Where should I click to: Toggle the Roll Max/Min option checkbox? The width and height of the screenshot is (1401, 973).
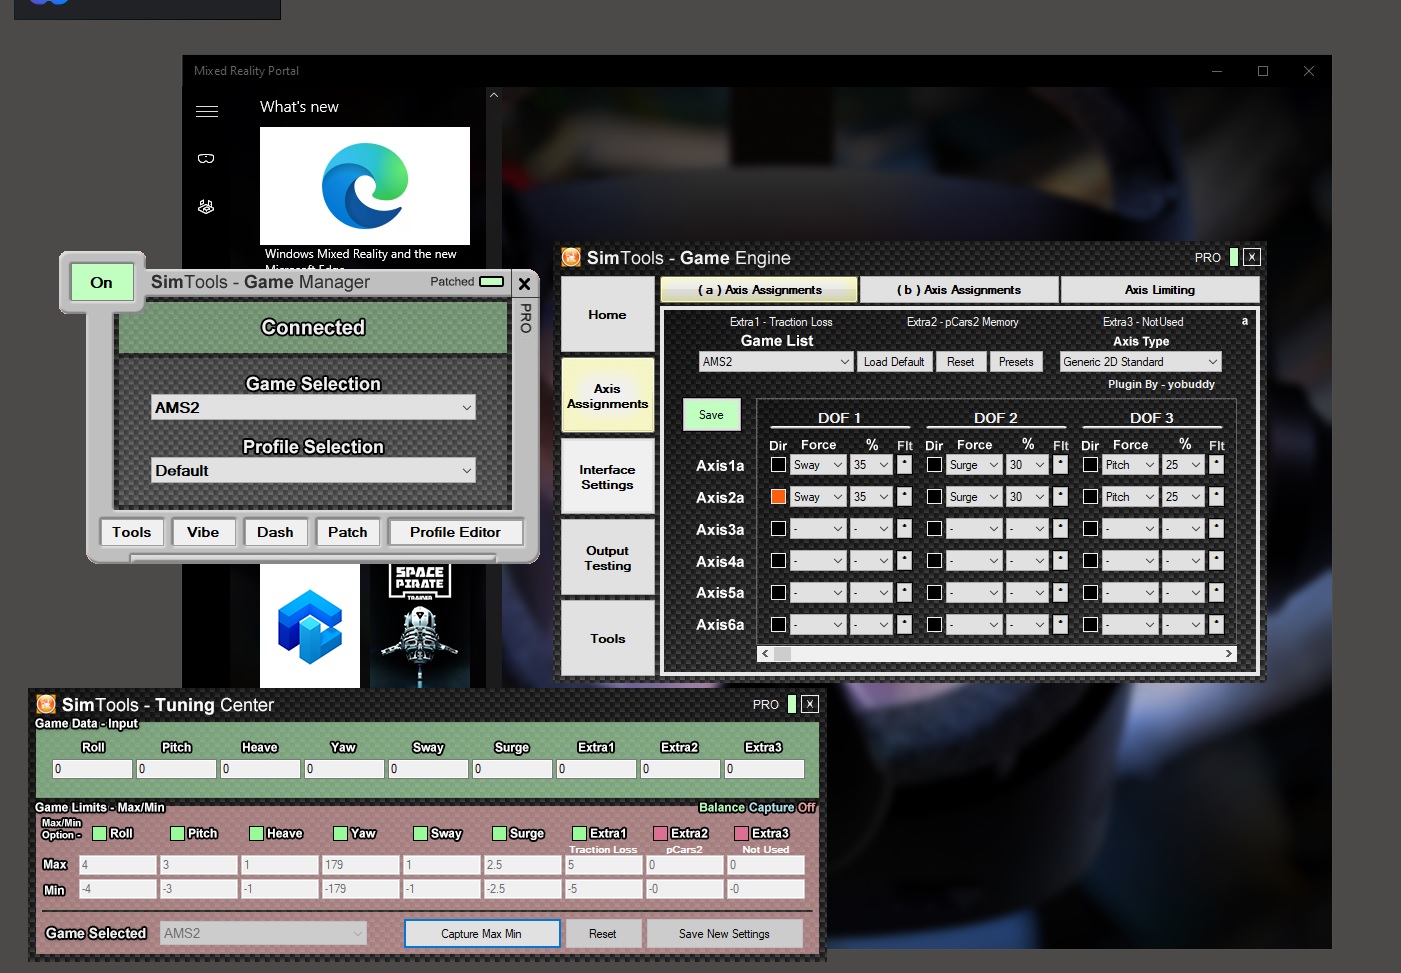[99, 833]
